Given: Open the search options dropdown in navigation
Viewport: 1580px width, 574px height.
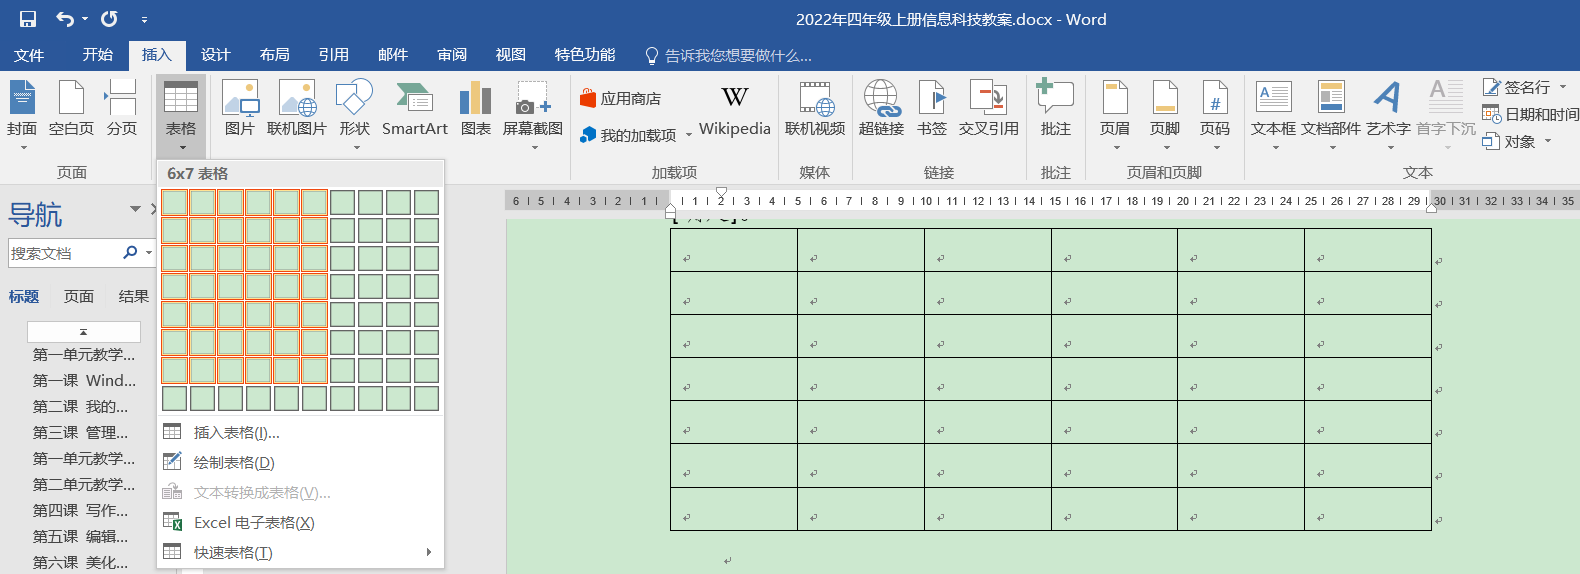Looking at the screenshot, I should [x=149, y=253].
